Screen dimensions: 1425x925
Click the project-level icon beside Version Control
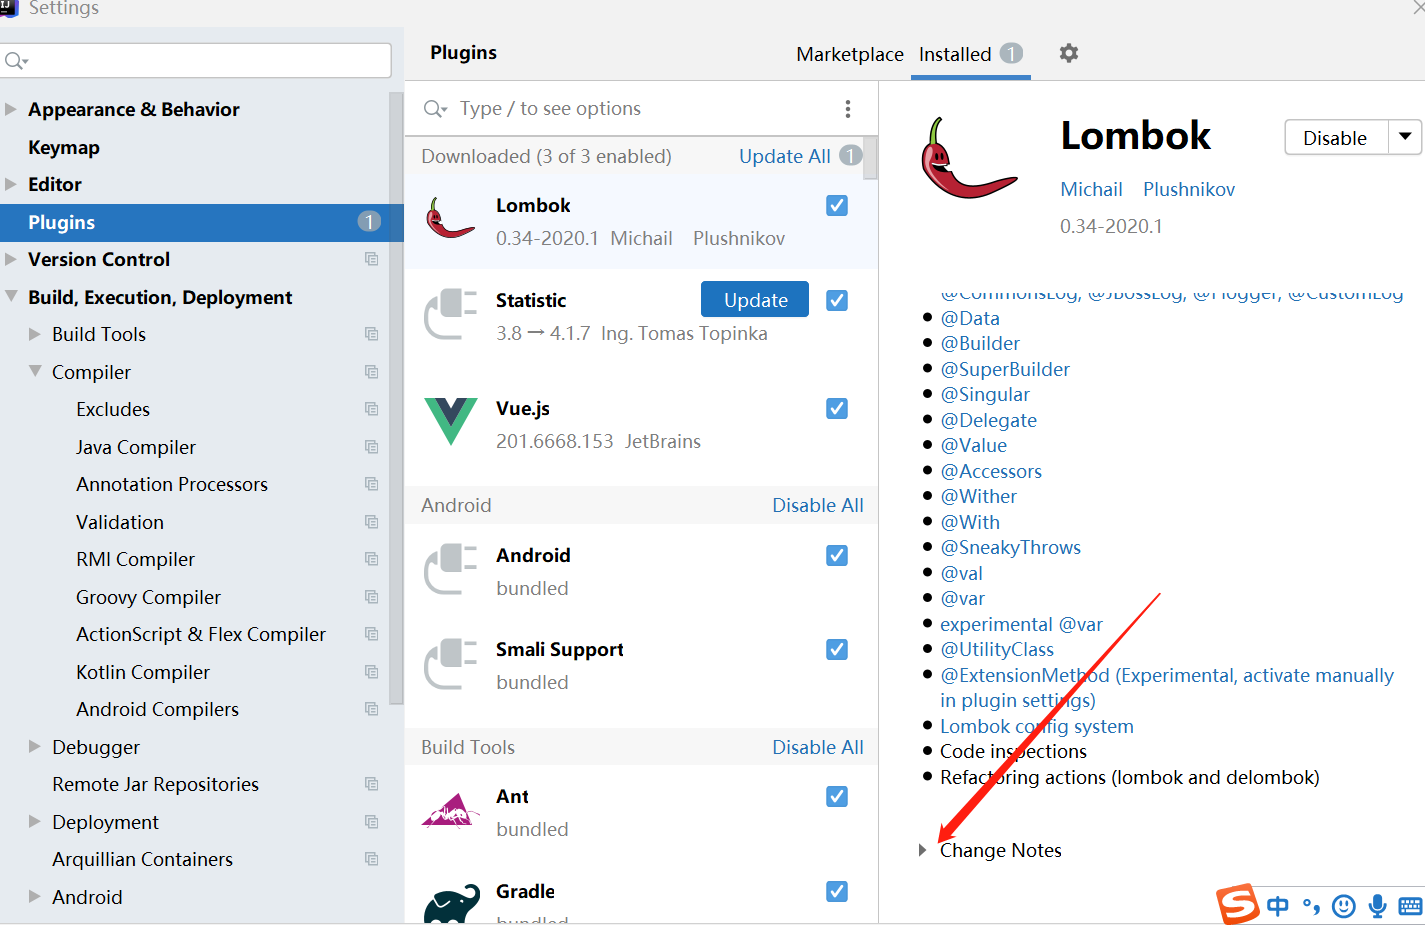pyautogui.click(x=372, y=259)
